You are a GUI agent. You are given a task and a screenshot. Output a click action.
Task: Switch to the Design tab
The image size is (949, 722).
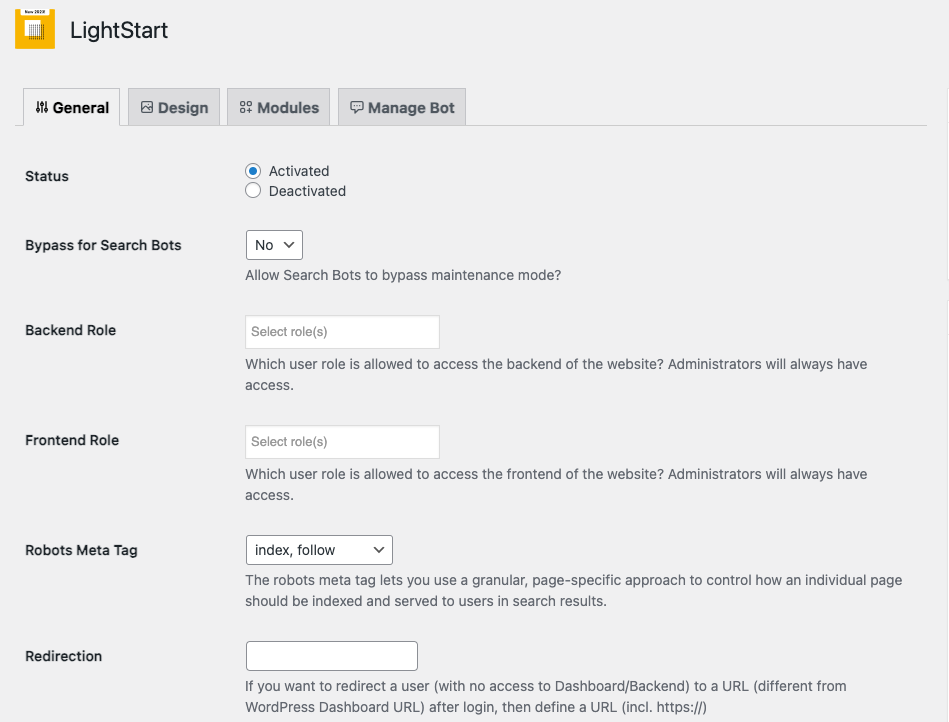point(174,107)
